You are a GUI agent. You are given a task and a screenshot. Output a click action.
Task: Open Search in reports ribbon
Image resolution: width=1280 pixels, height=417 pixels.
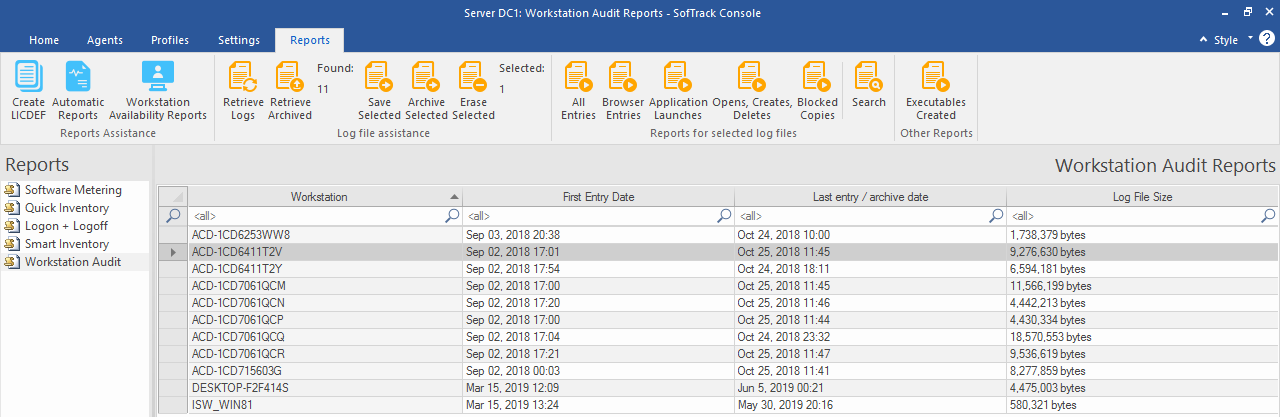coord(869,84)
